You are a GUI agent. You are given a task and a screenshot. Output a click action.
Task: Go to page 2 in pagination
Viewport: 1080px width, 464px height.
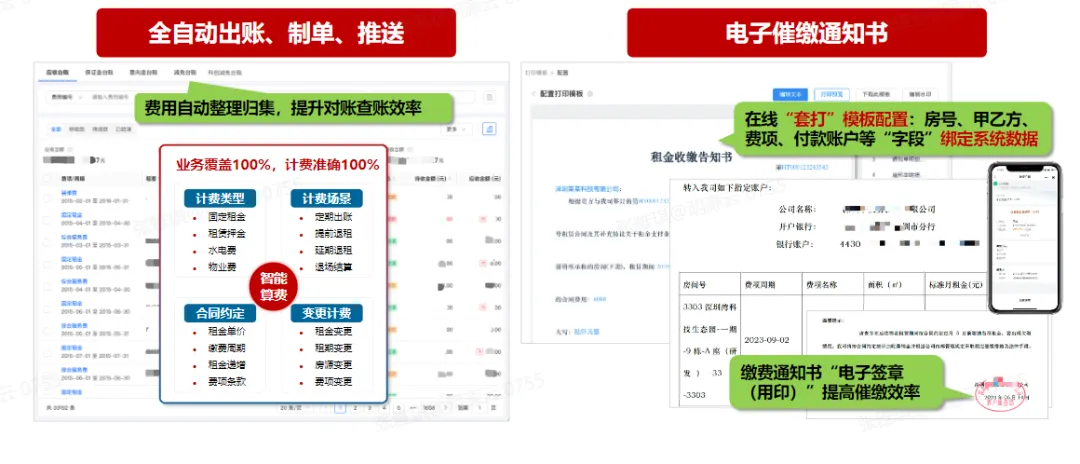[x=355, y=408]
